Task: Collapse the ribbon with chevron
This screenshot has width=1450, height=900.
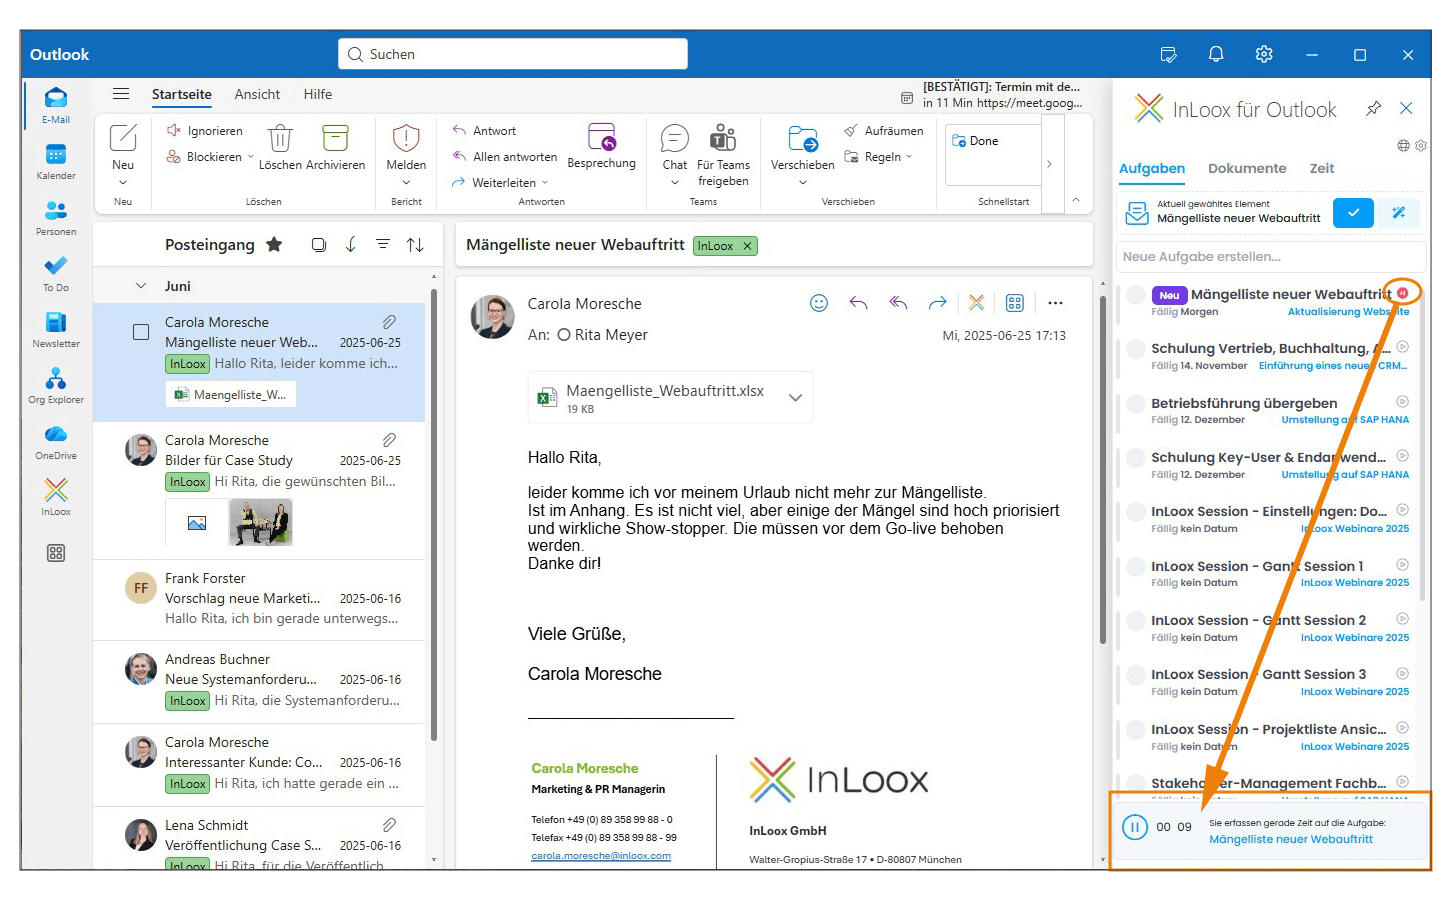Action: (1076, 200)
